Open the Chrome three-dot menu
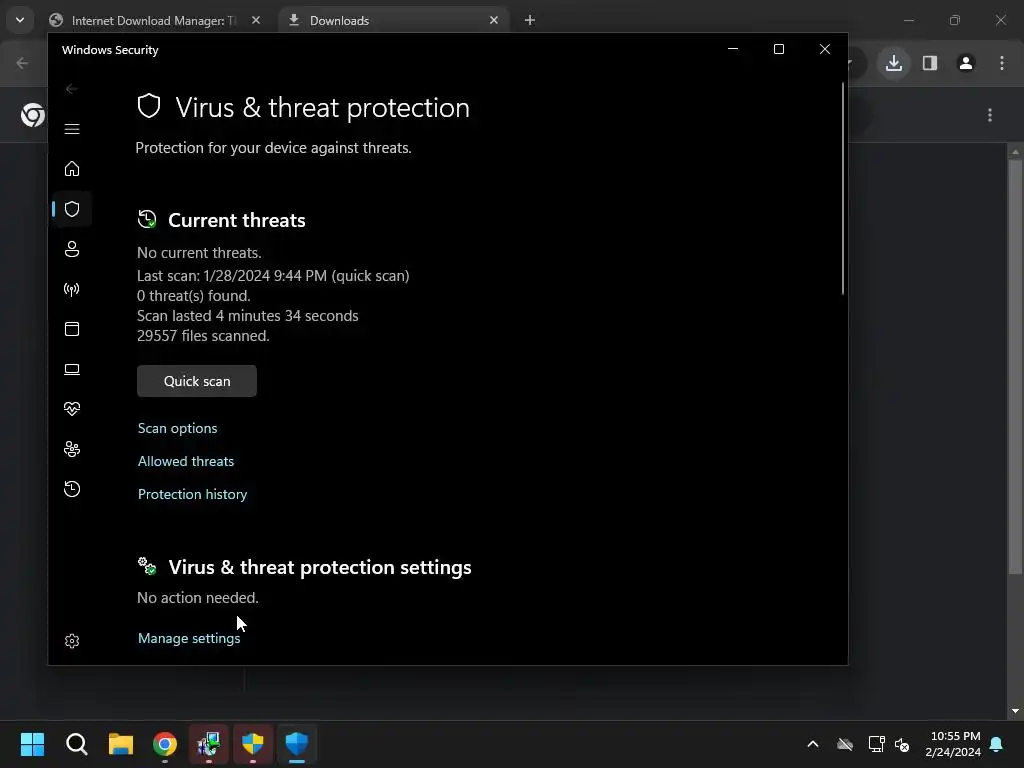Screen dimensions: 1024x768 click(1002, 63)
